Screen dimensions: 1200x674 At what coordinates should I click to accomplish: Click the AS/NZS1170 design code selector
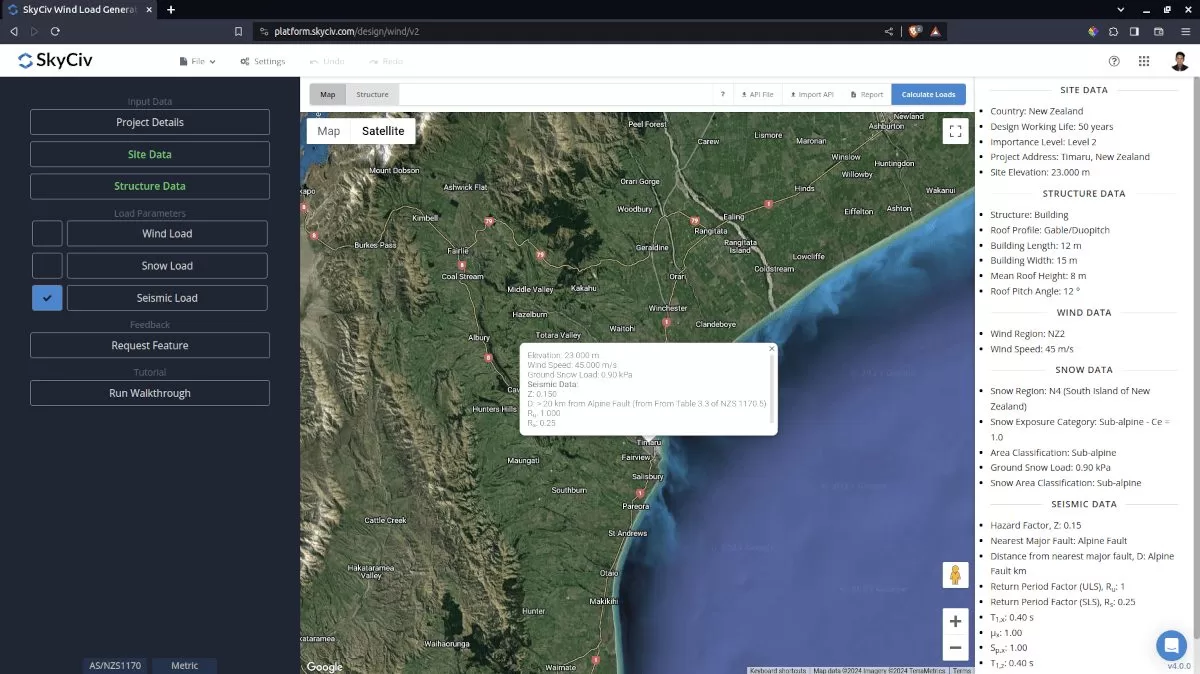click(x=115, y=666)
